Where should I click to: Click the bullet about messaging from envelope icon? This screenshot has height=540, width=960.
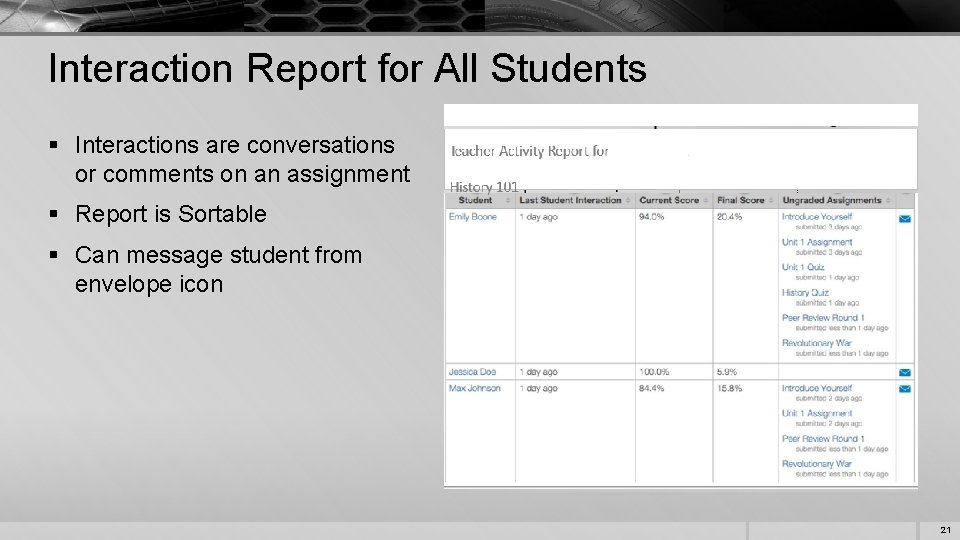pyautogui.click(x=219, y=269)
